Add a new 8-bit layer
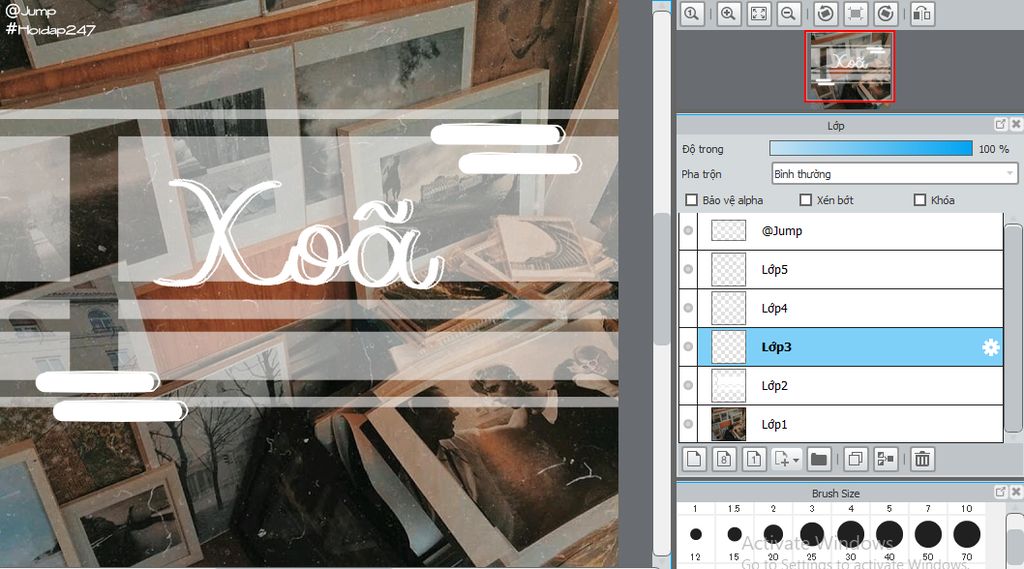 click(x=724, y=459)
